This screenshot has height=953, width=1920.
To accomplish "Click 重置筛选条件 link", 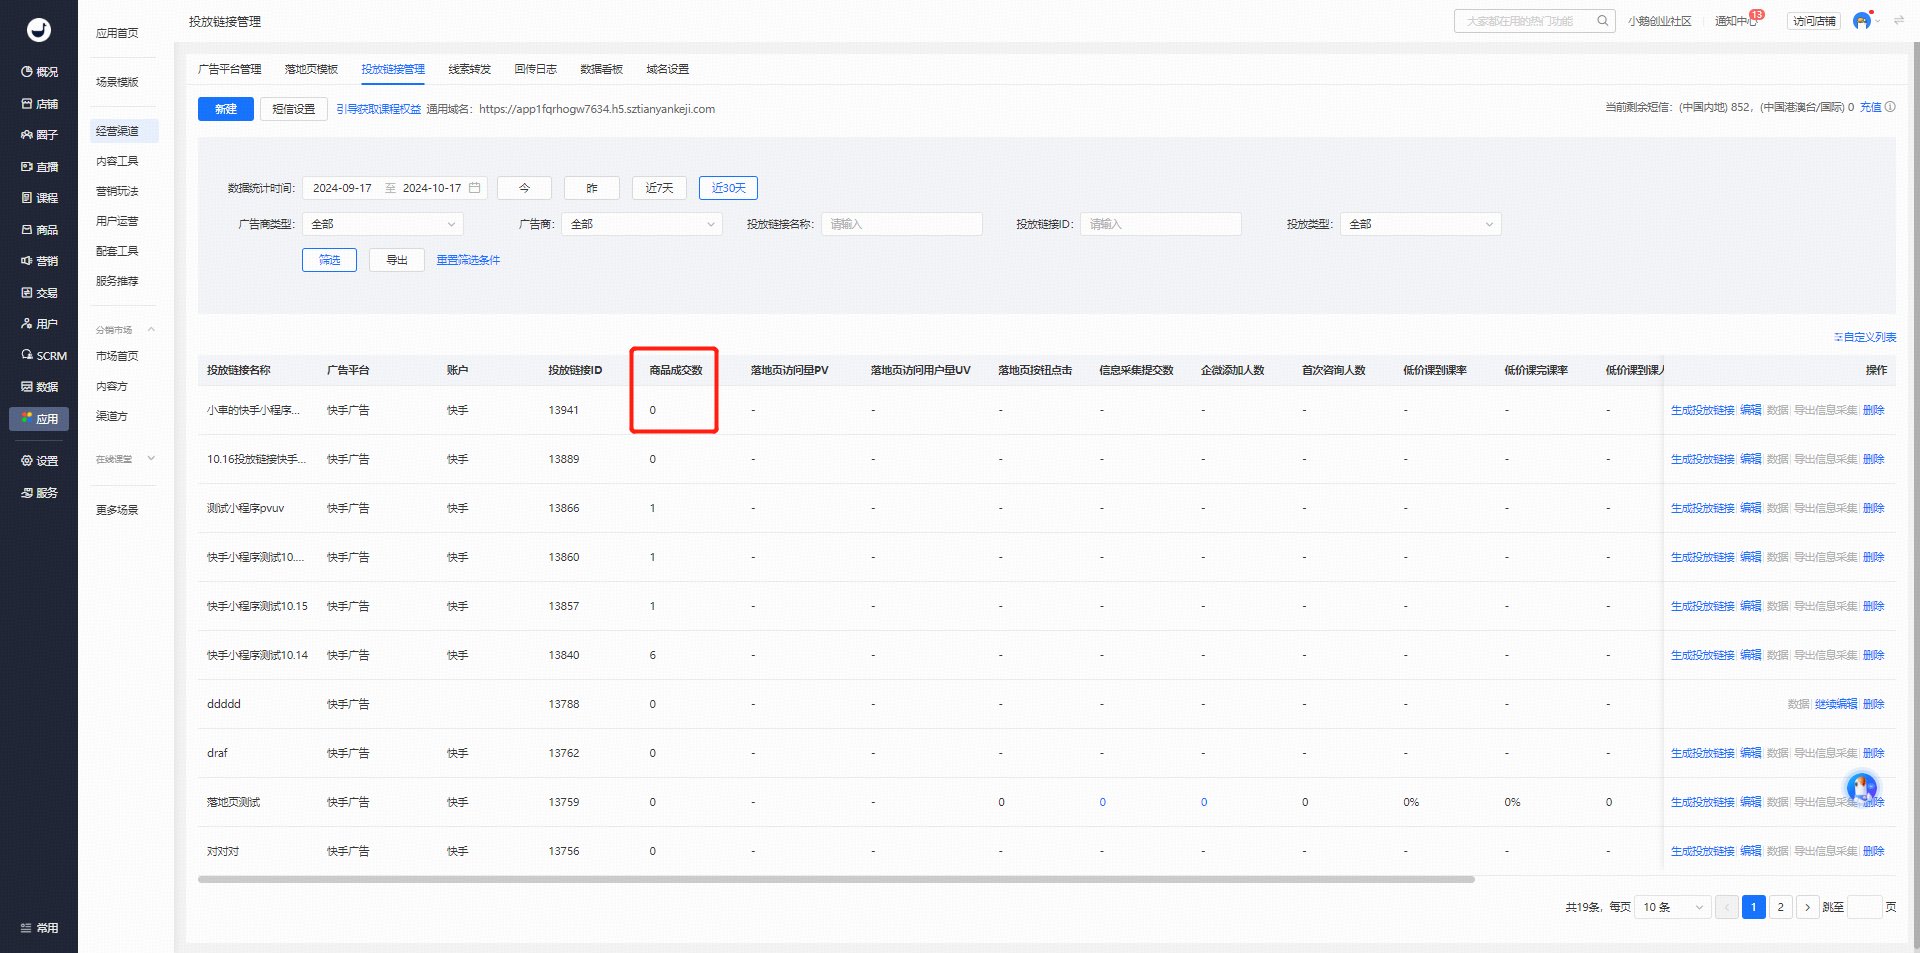I will coord(468,260).
